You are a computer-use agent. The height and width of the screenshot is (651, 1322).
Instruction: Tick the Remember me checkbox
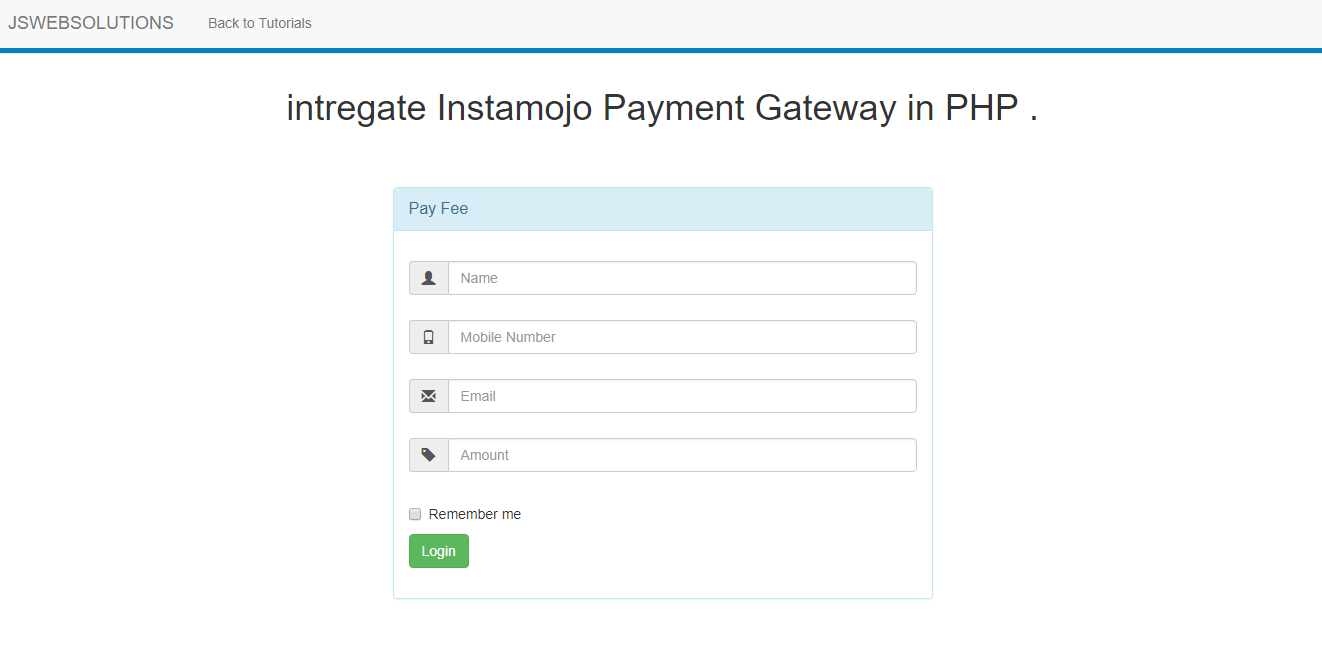tap(415, 514)
